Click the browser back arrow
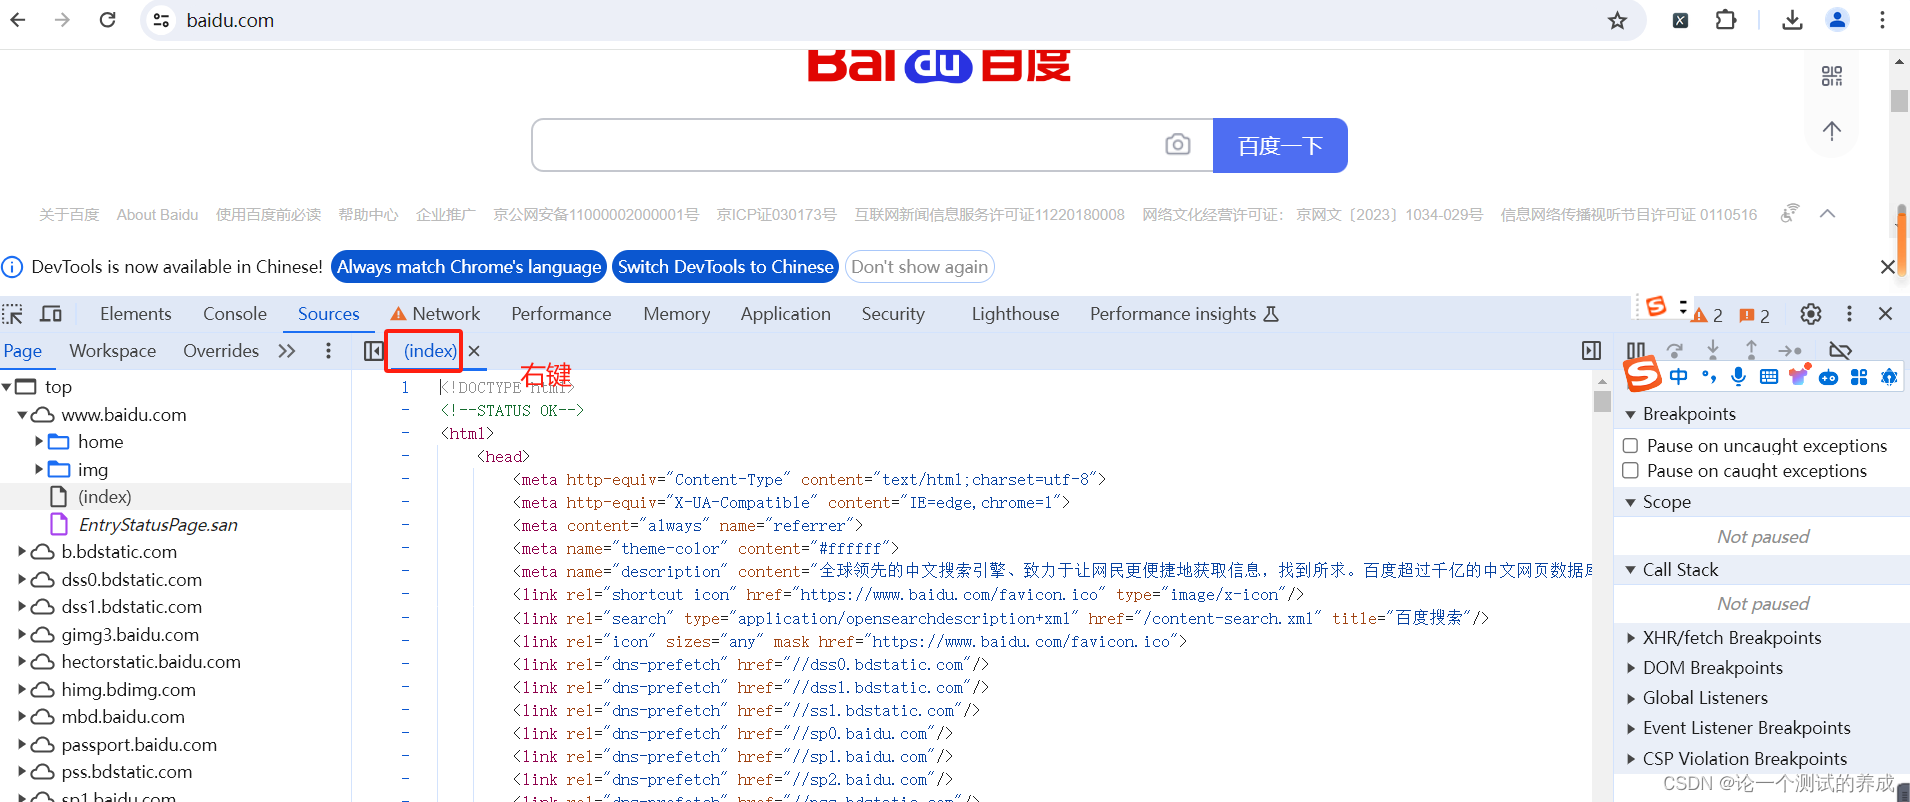The height and width of the screenshot is (802, 1910). click(18, 20)
